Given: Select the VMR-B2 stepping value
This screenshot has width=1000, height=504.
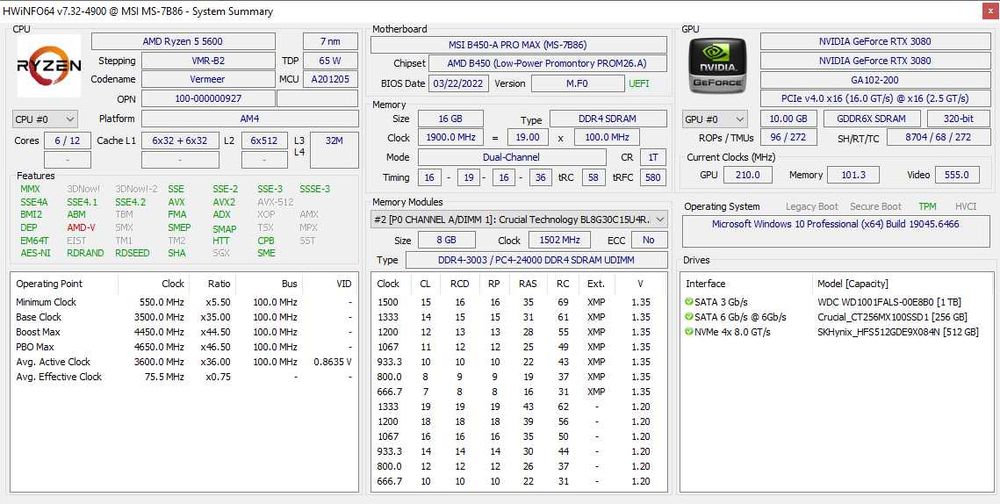Looking at the screenshot, I should [x=208, y=61].
